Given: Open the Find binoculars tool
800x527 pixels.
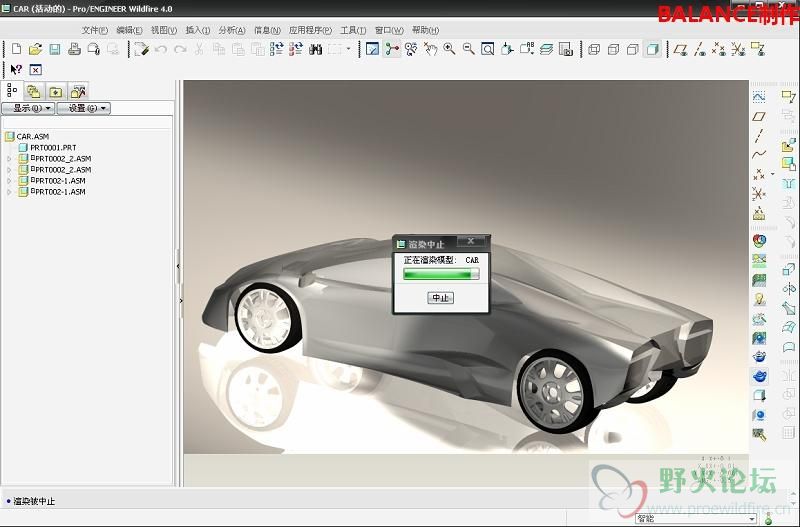Looking at the screenshot, I should click(315, 49).
